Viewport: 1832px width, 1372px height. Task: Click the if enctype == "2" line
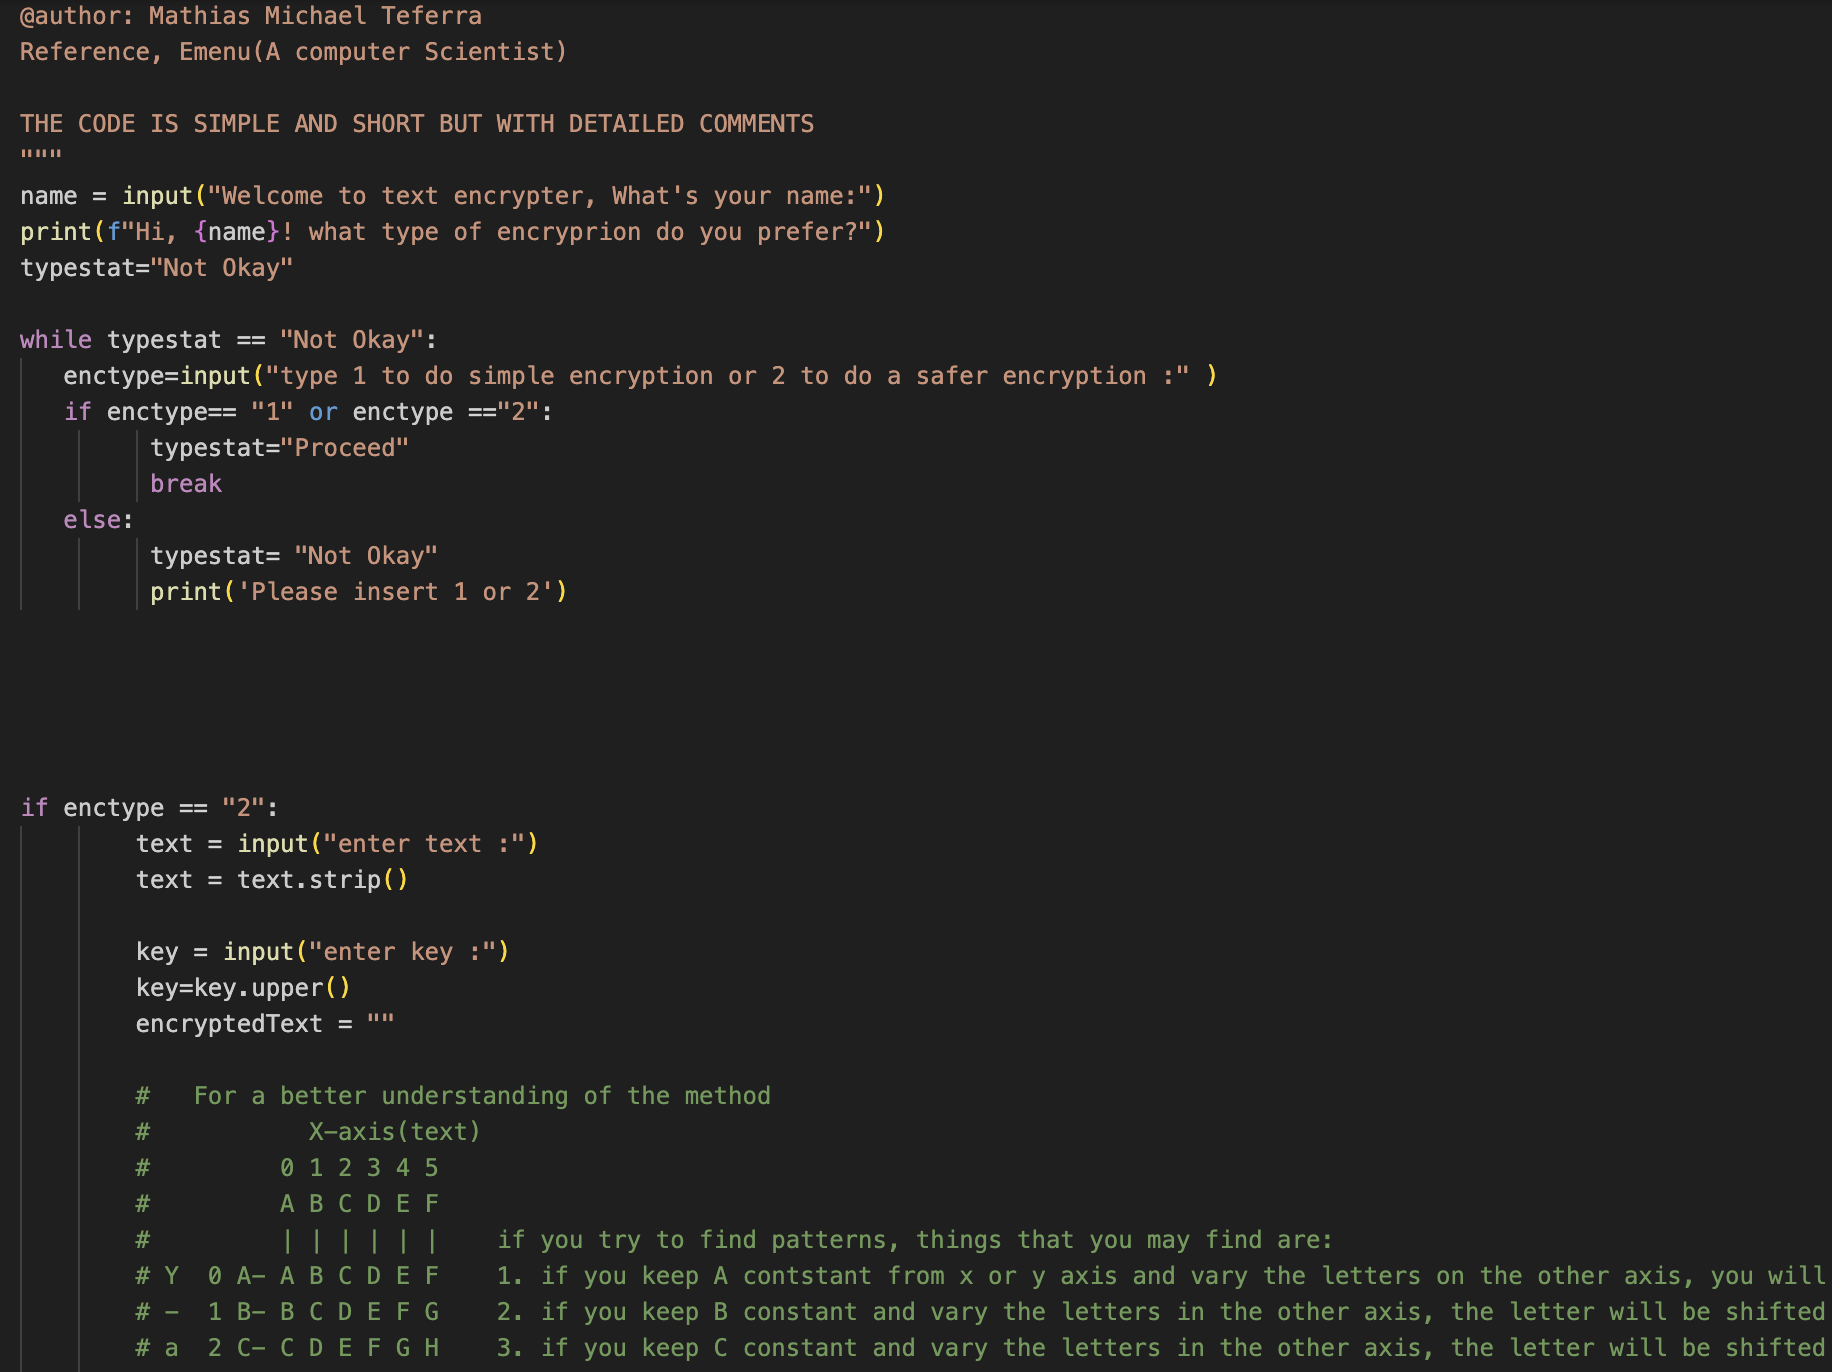click(x=149, y=808)
